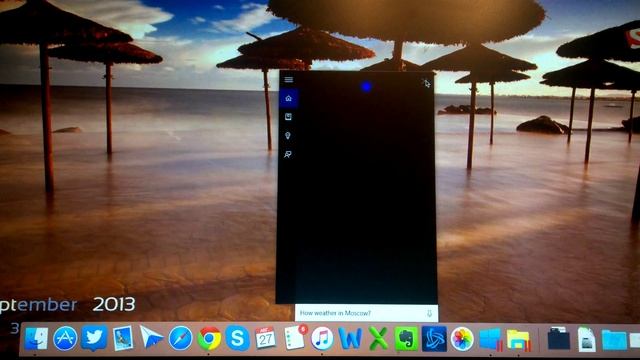Viewport: 640px width, 360px height.
Task: Open Windows File Explorer dock icon
Action: click(x=518, y=340)
